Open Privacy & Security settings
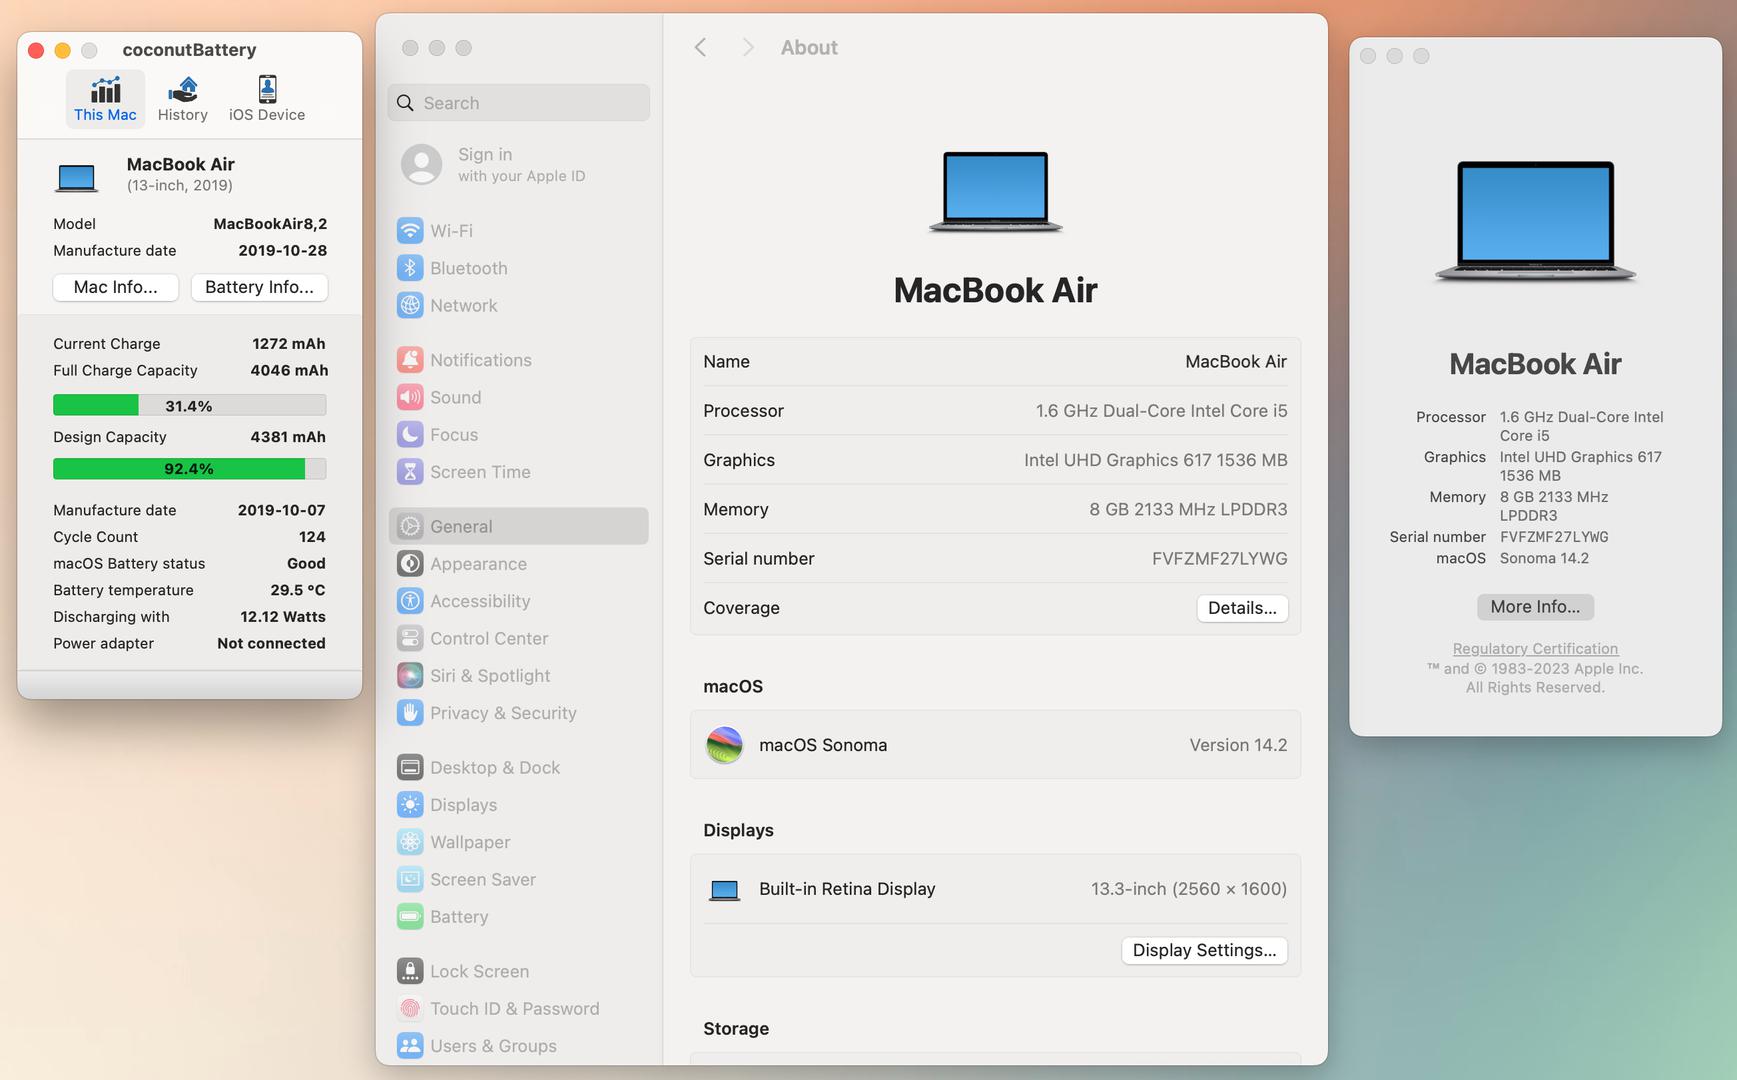This screenshot has height=1080, width=1737. pyautogui.click(x=502, y=713)
